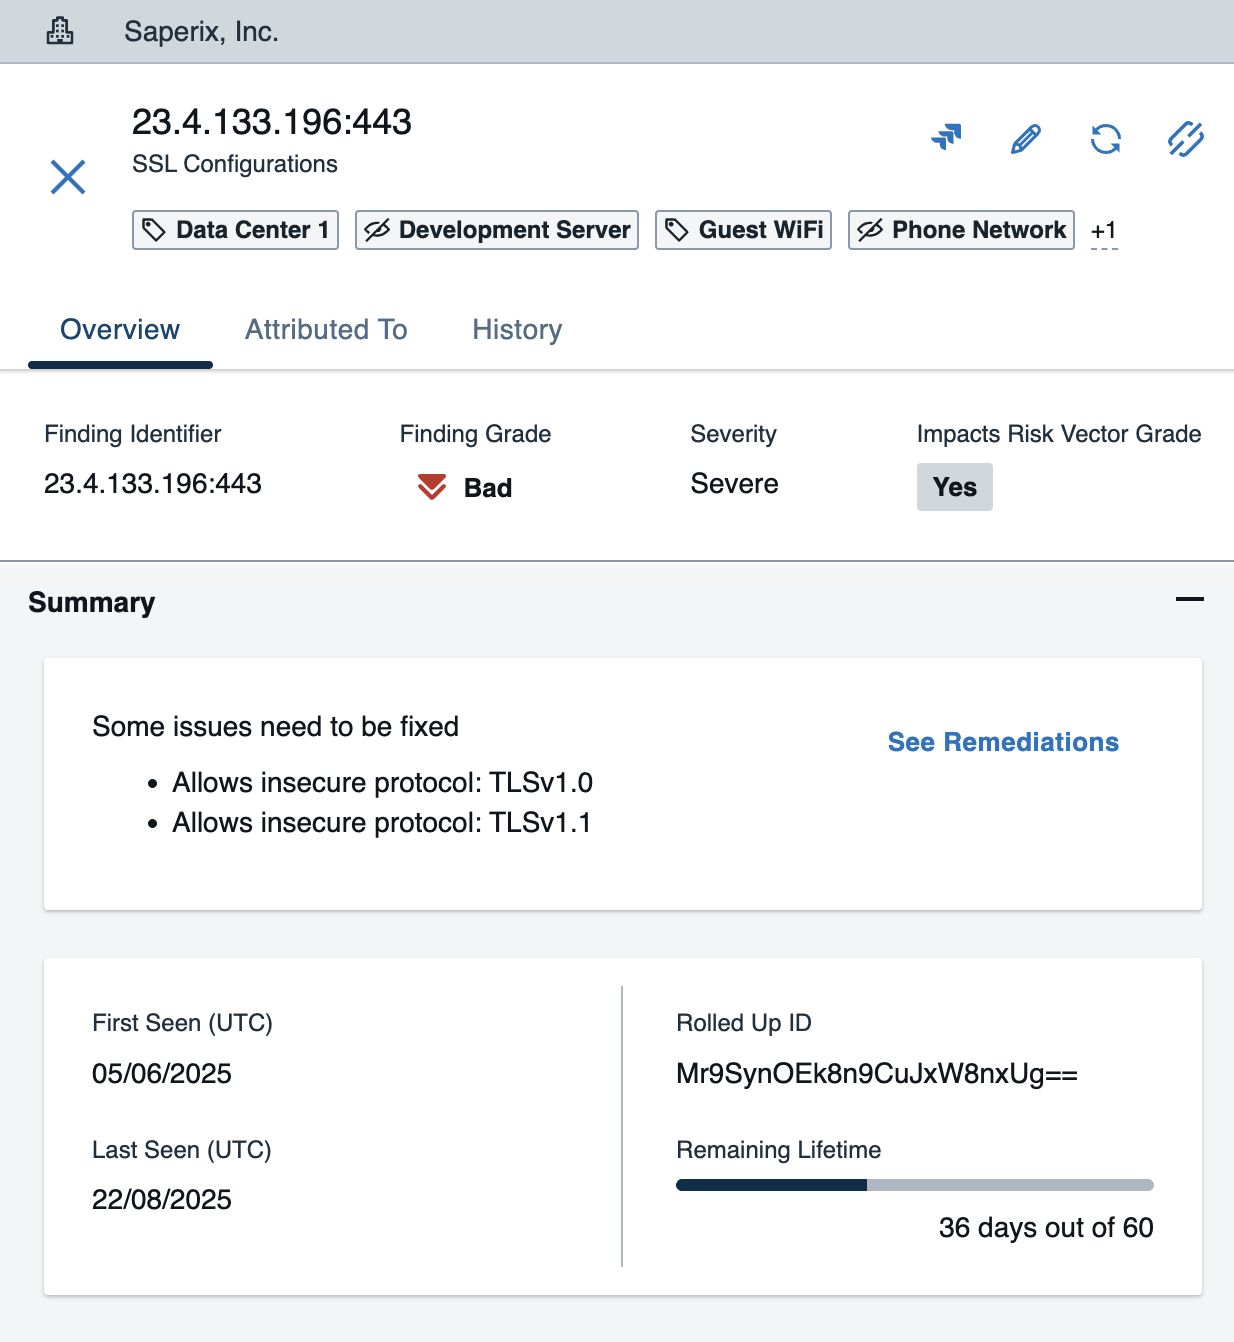
Task: Switch to the Attributed To tab
Action: 326,330
